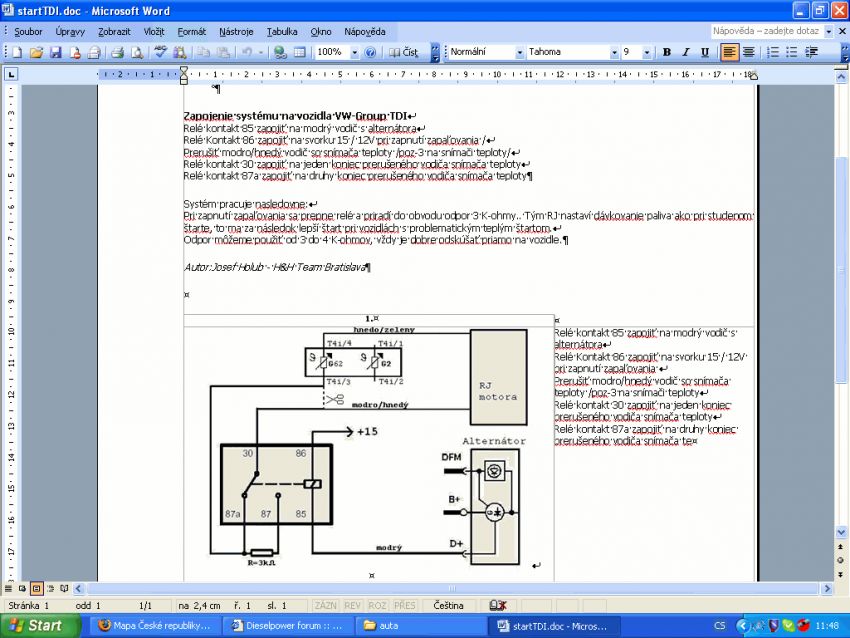
Task: Switch to Normal view icon
Action: click(8, 588)
